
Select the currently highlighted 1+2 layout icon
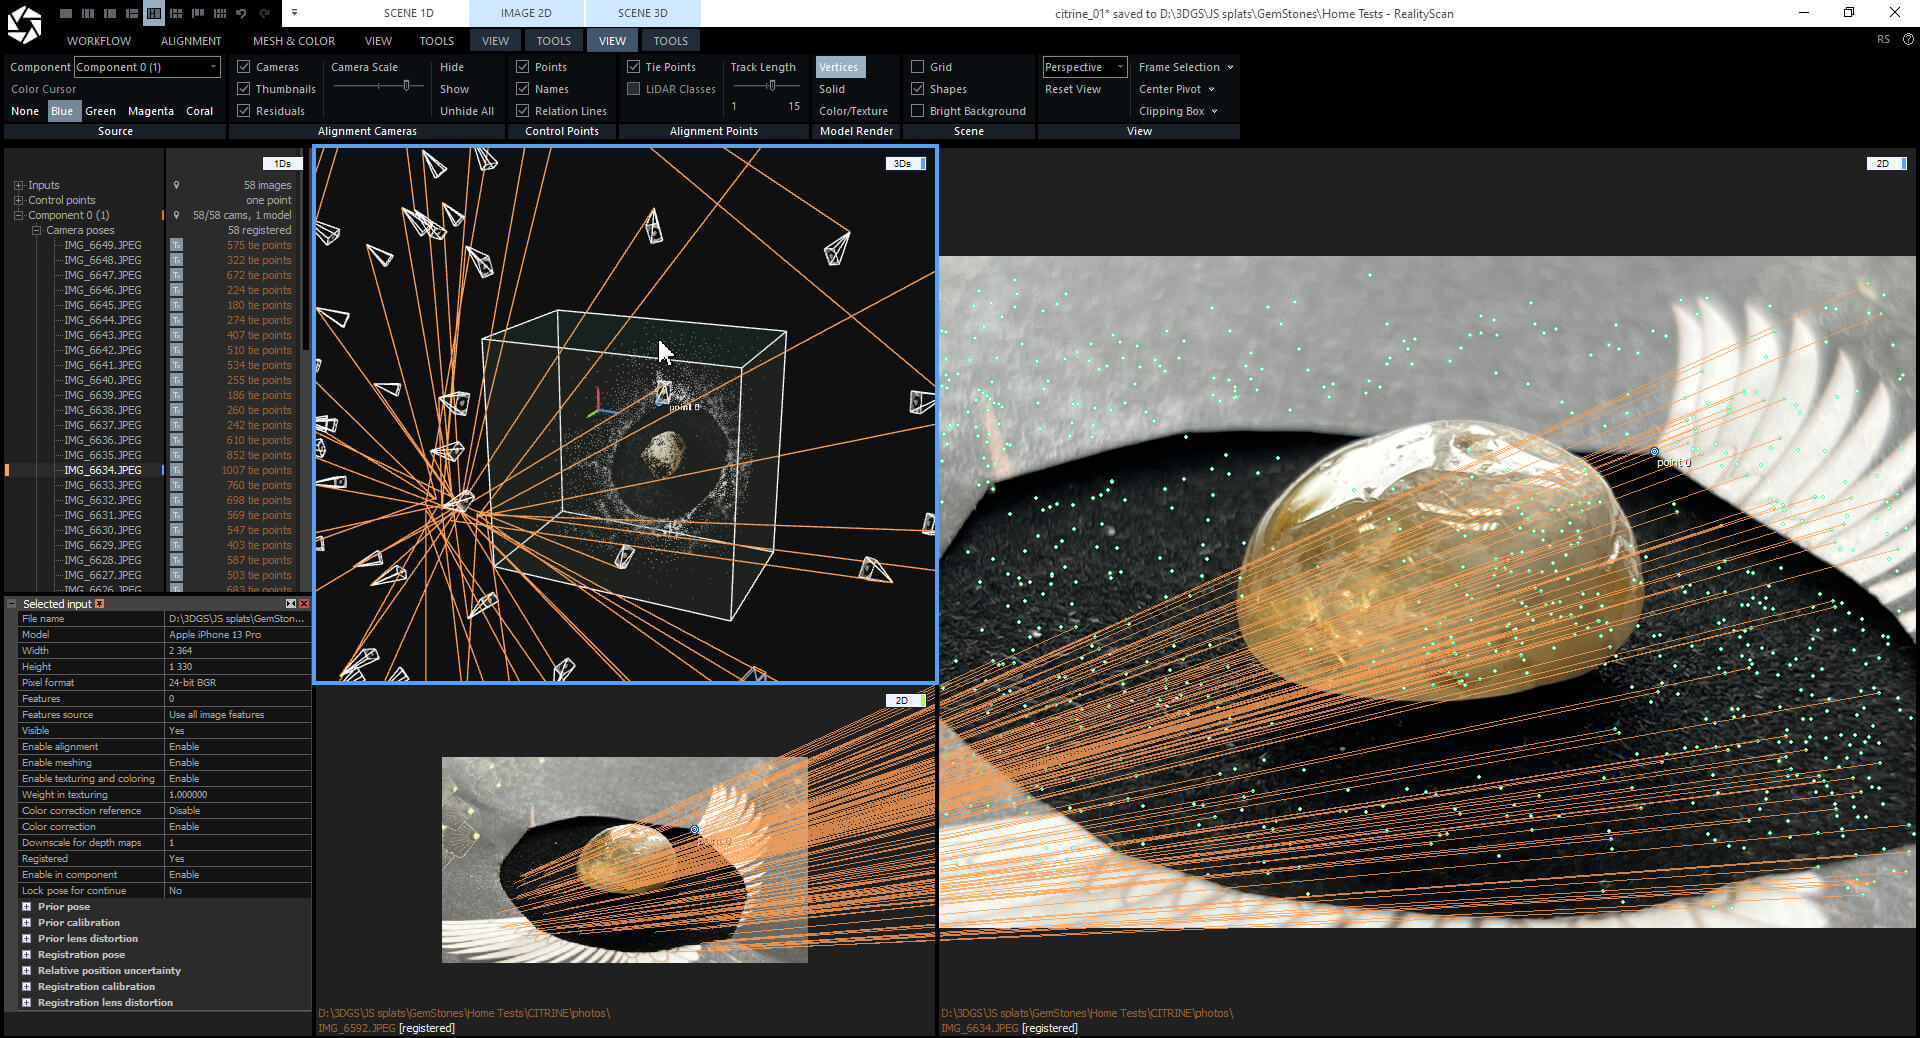(154, 13)
